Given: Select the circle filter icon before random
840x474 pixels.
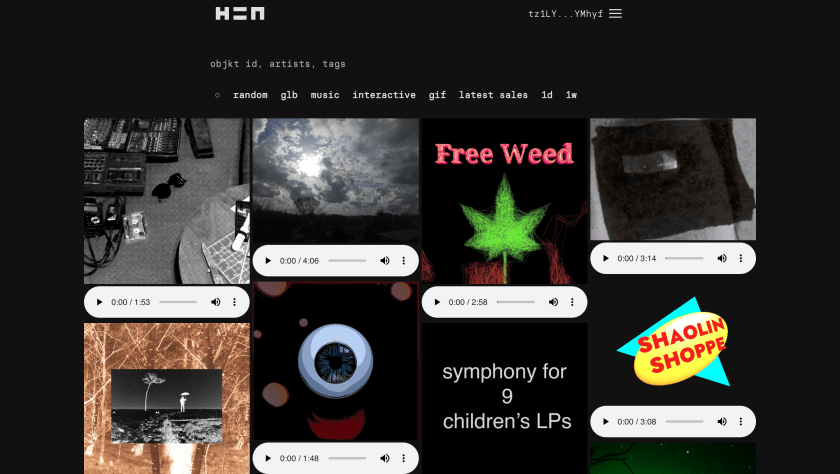Looking at the screenshot, I should (x=217, y=95).
